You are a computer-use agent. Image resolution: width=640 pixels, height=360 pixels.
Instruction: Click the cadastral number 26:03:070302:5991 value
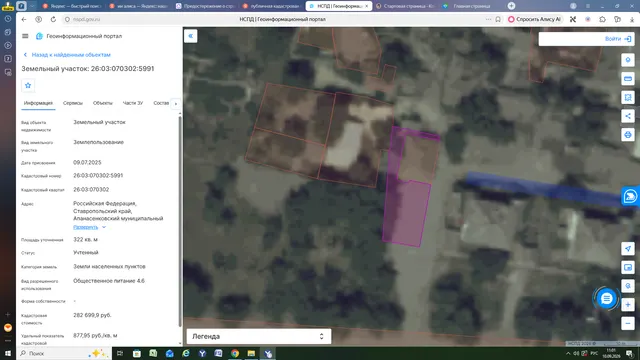pos(98,176)
